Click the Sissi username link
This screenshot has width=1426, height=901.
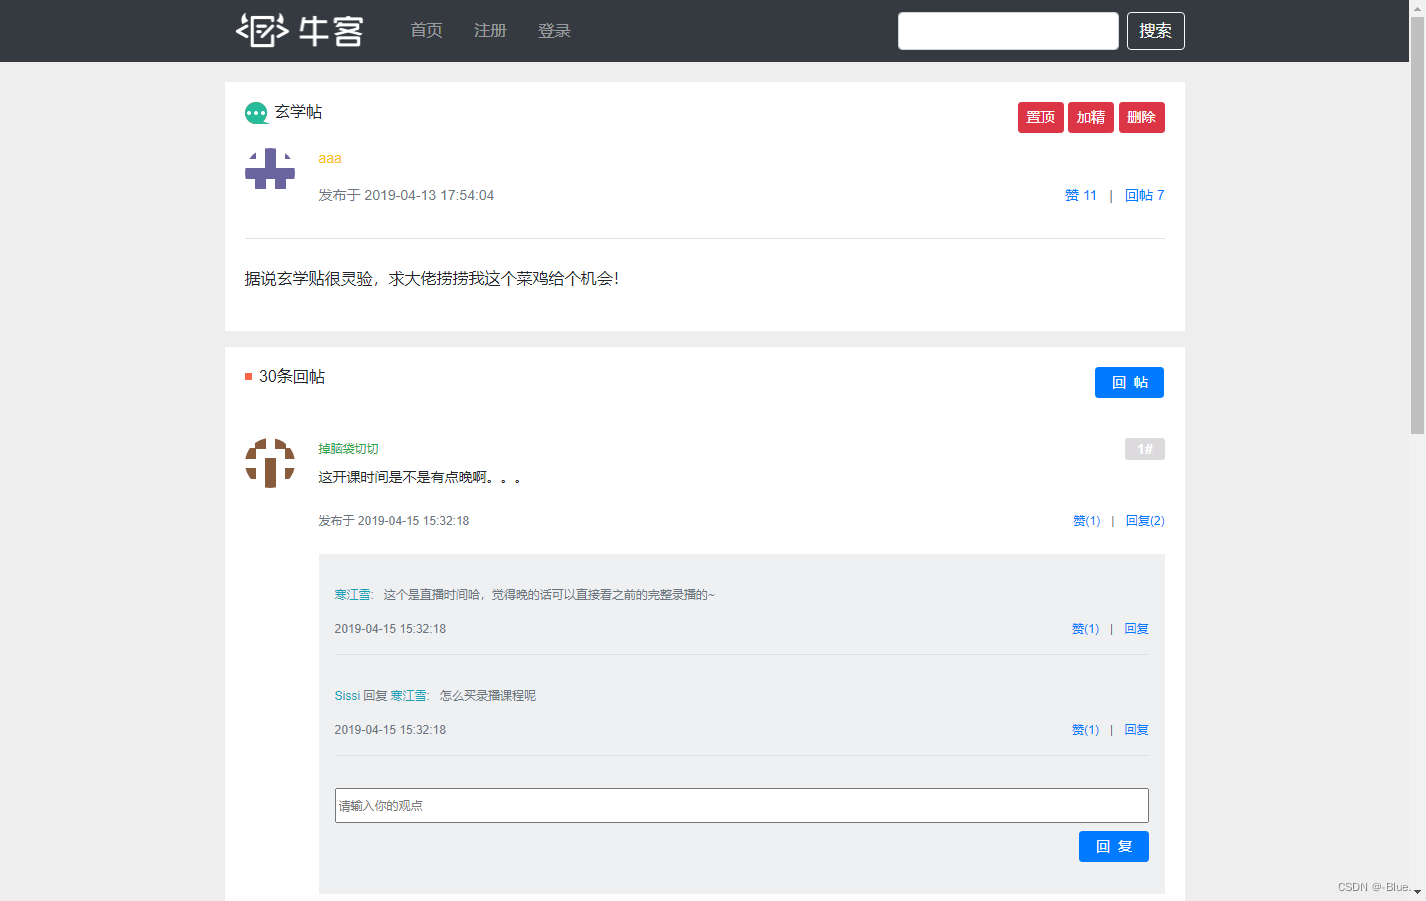tap(347, 694)
